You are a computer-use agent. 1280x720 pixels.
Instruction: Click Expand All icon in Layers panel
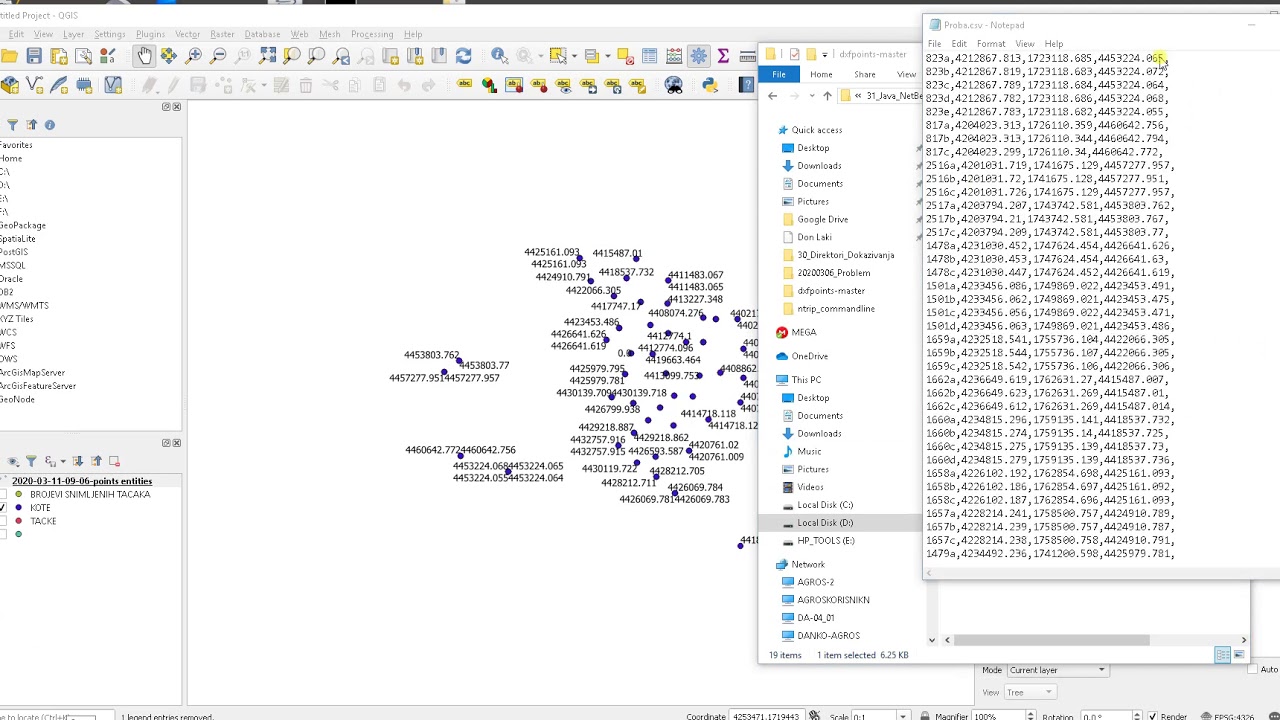pyautogui.click(x=78, y=461)
